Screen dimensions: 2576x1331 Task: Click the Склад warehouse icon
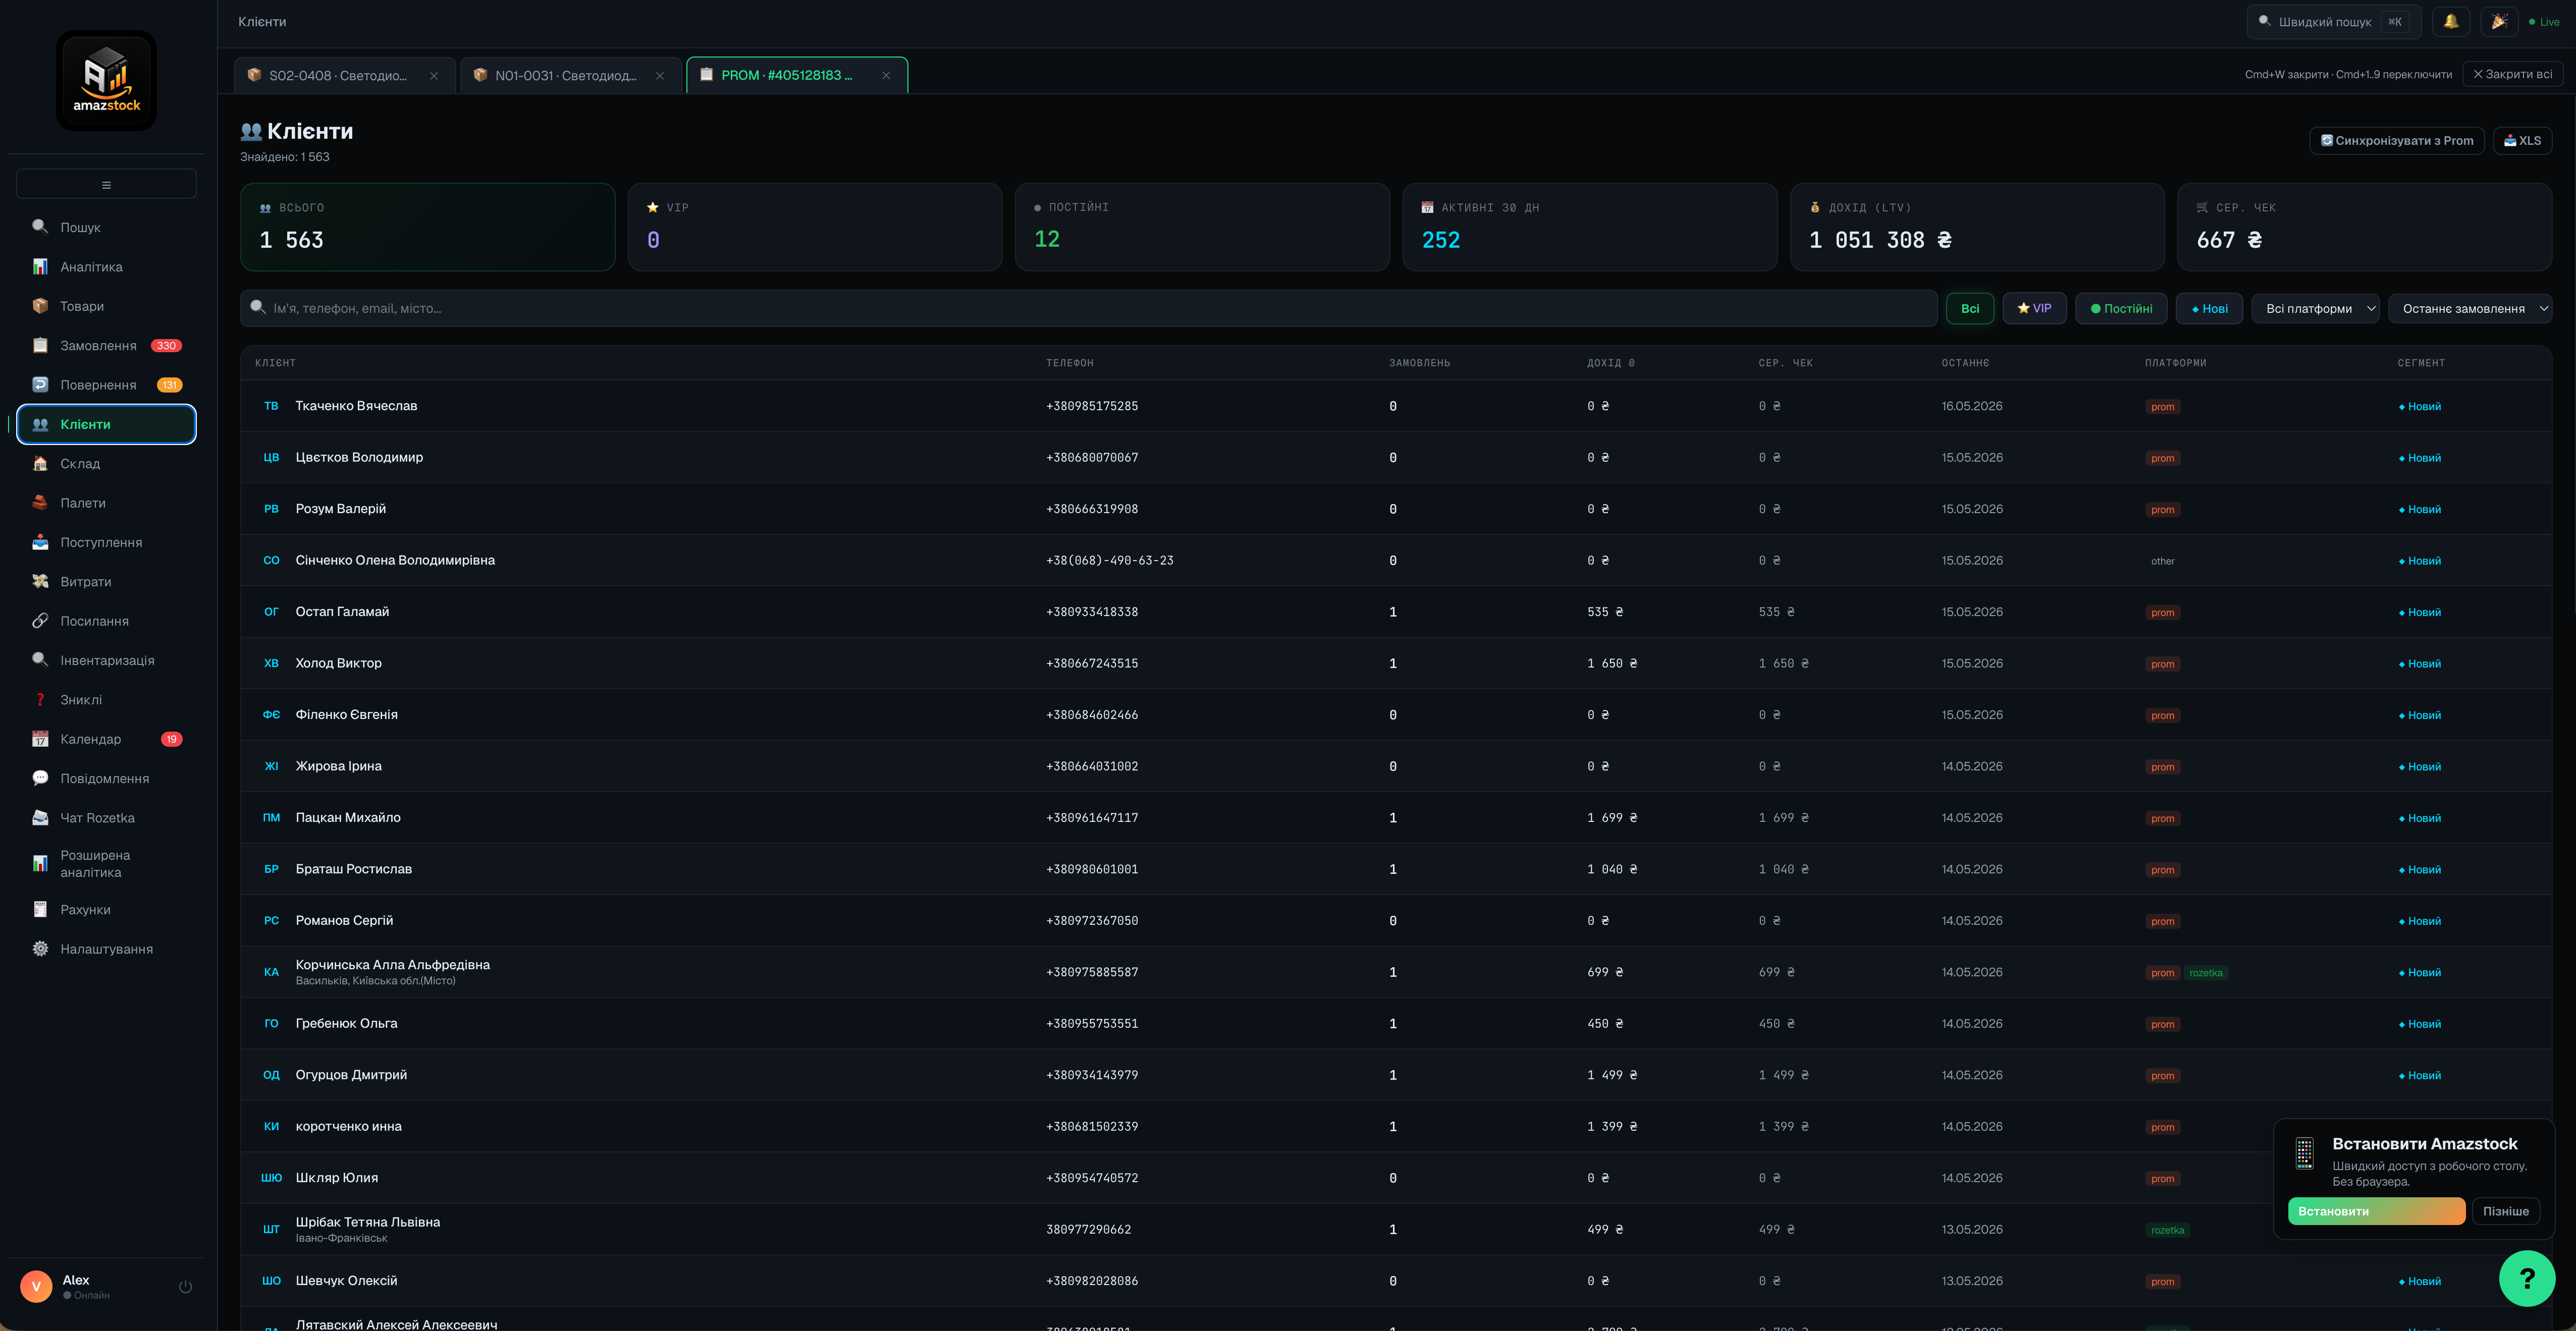coord(40,464)
